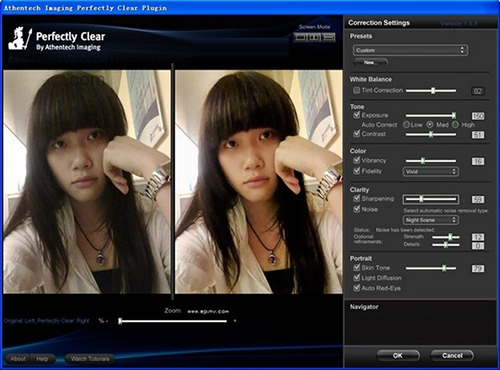Image resolution: width=500 pixels, height=370 pixels.
Task: Disable Auto Red-Eye correction
Action: [x=356, y=288]
